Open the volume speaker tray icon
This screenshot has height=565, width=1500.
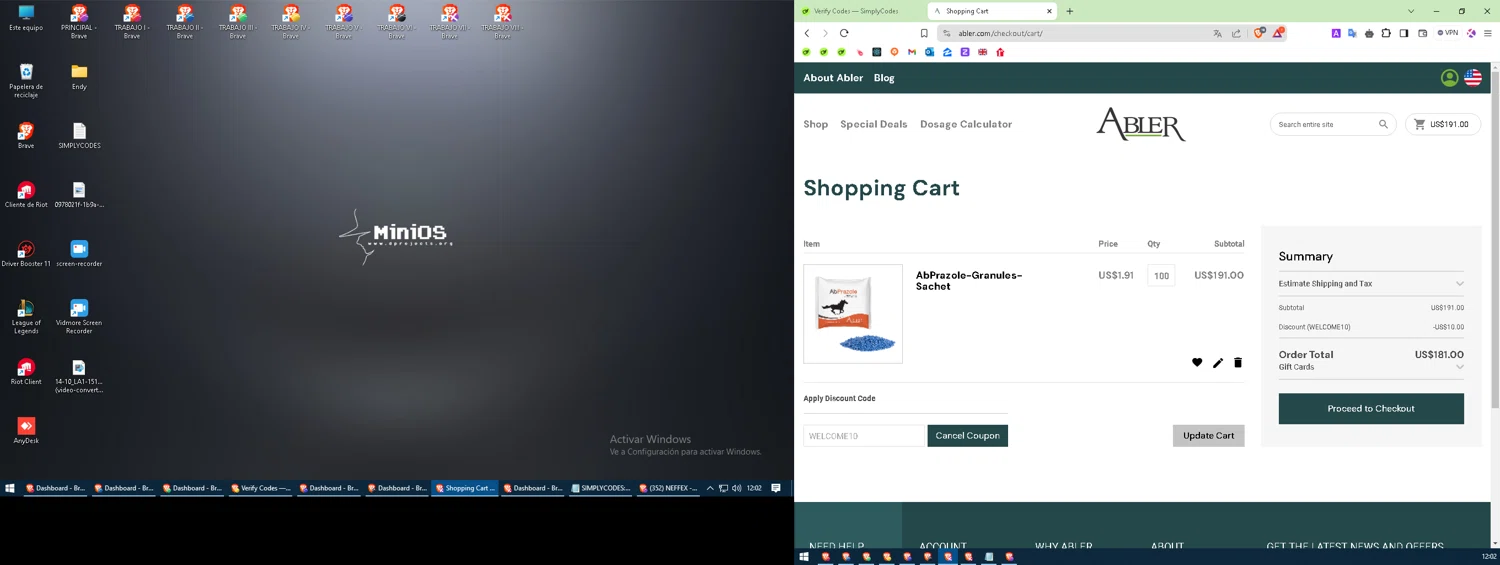(x=736, y=488)
